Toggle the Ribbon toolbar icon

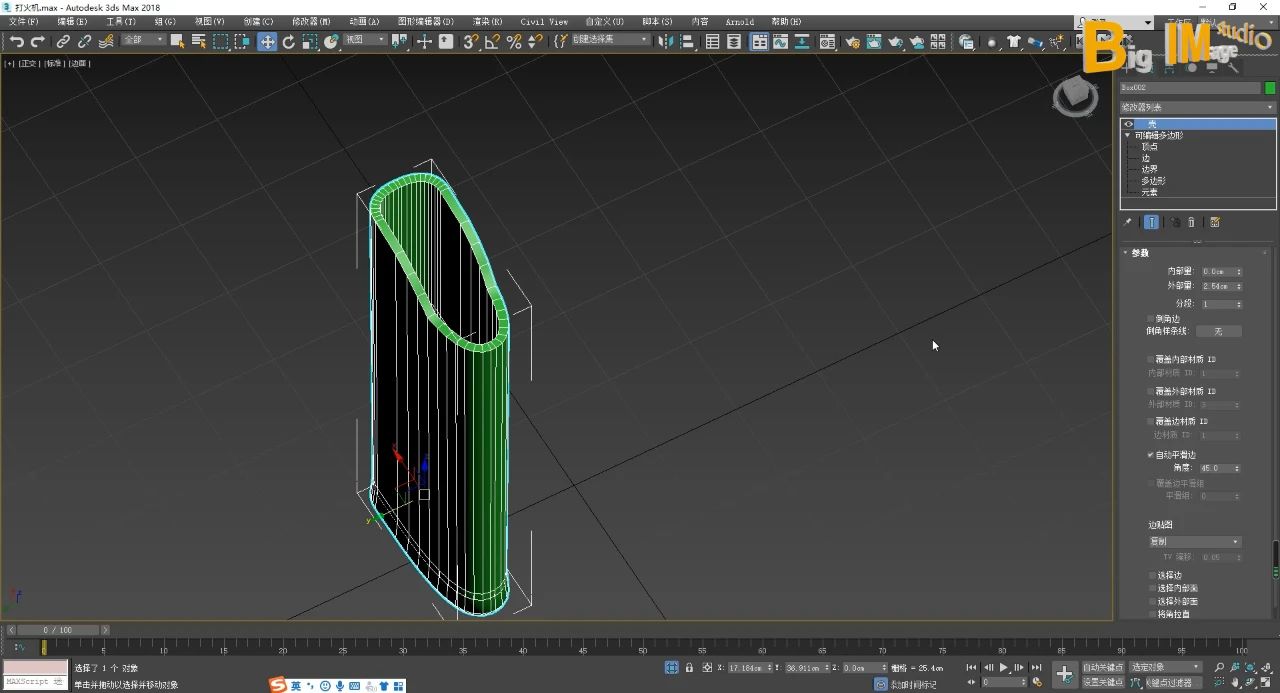click(x=760, y=41)
